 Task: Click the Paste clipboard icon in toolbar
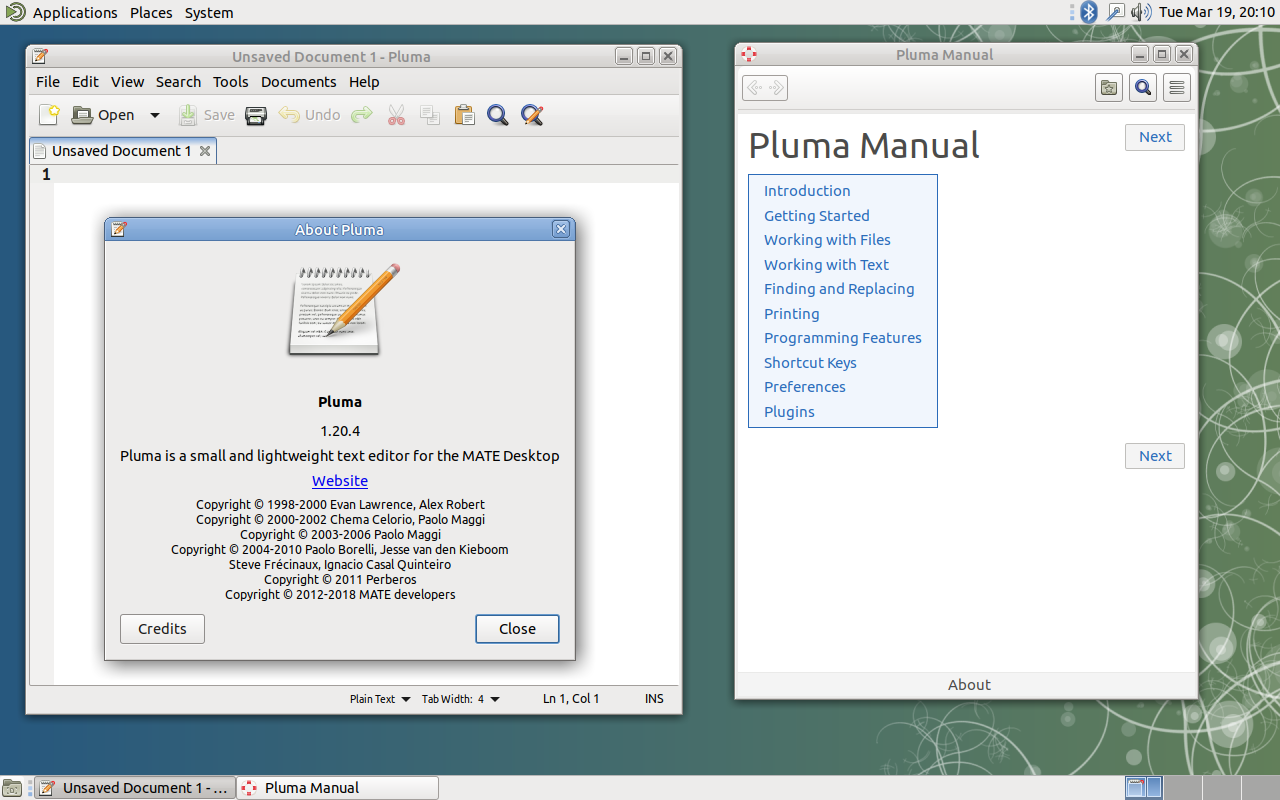point(464,115)
